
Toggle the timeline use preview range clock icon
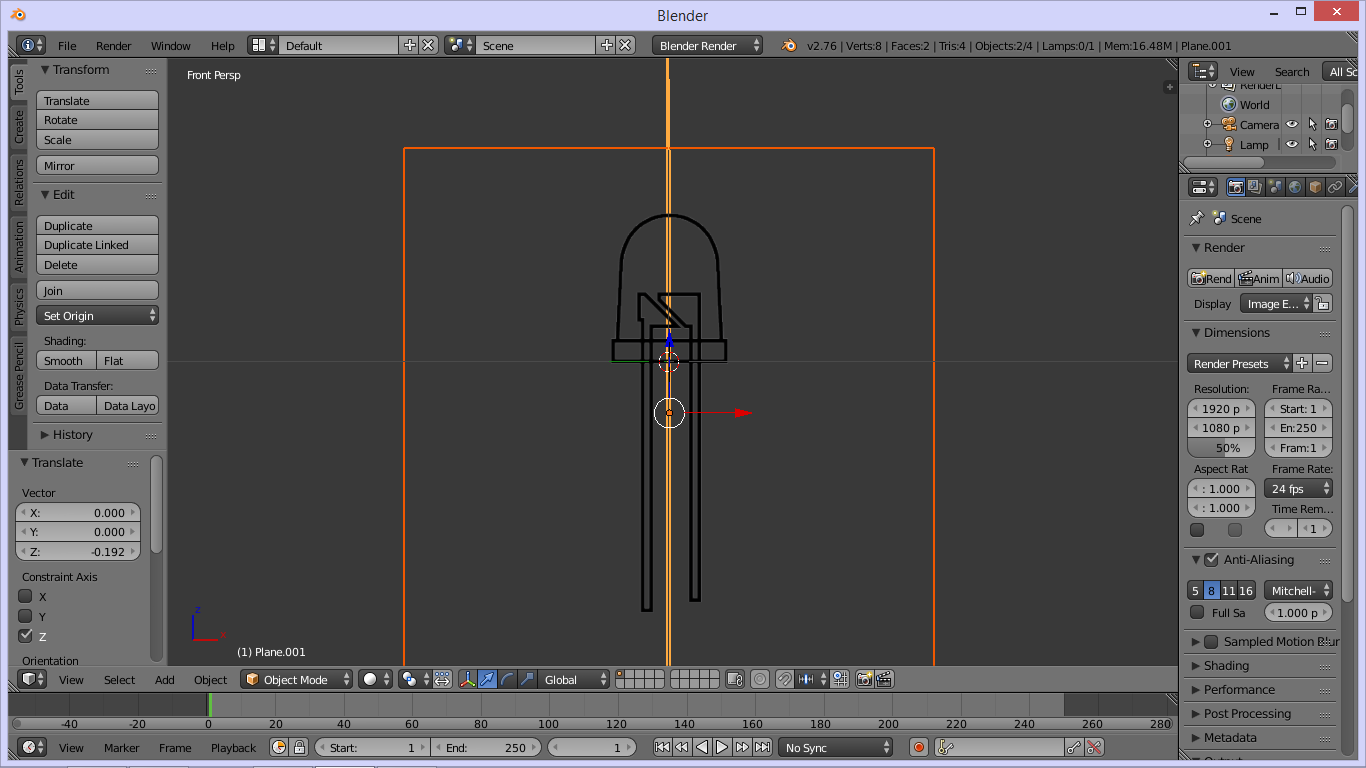[x=278, y=747]
